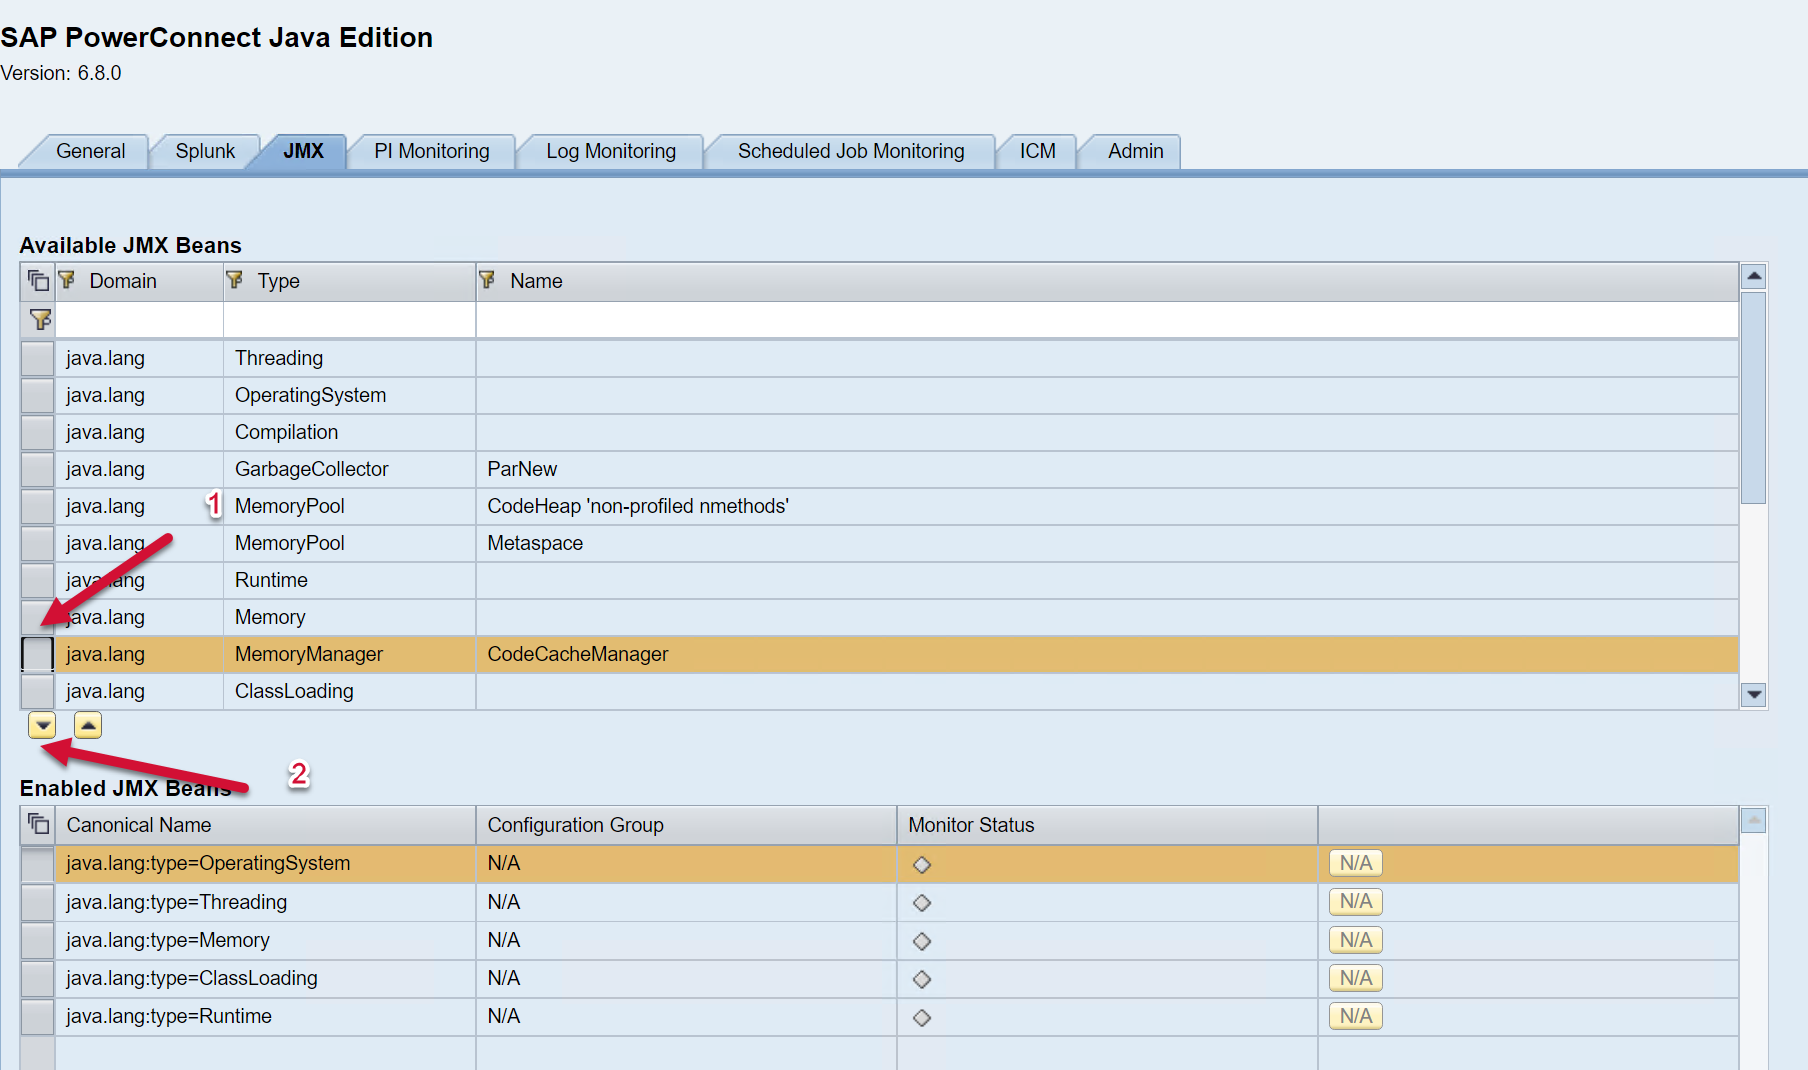Image resolution: width=1808 pixels, height=1070 pixels.
Task: Switch to the Splunk tab
Action: click(205, 151)
